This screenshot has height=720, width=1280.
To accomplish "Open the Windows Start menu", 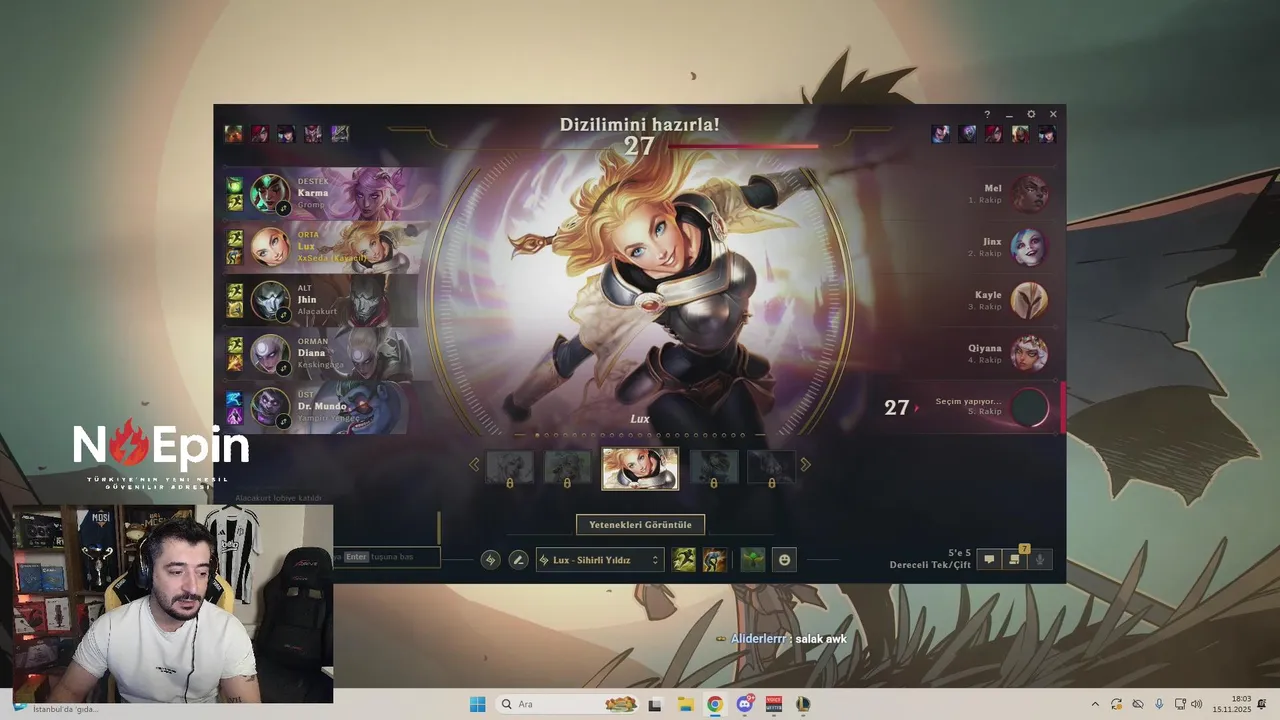I will (x=477, y=704).
